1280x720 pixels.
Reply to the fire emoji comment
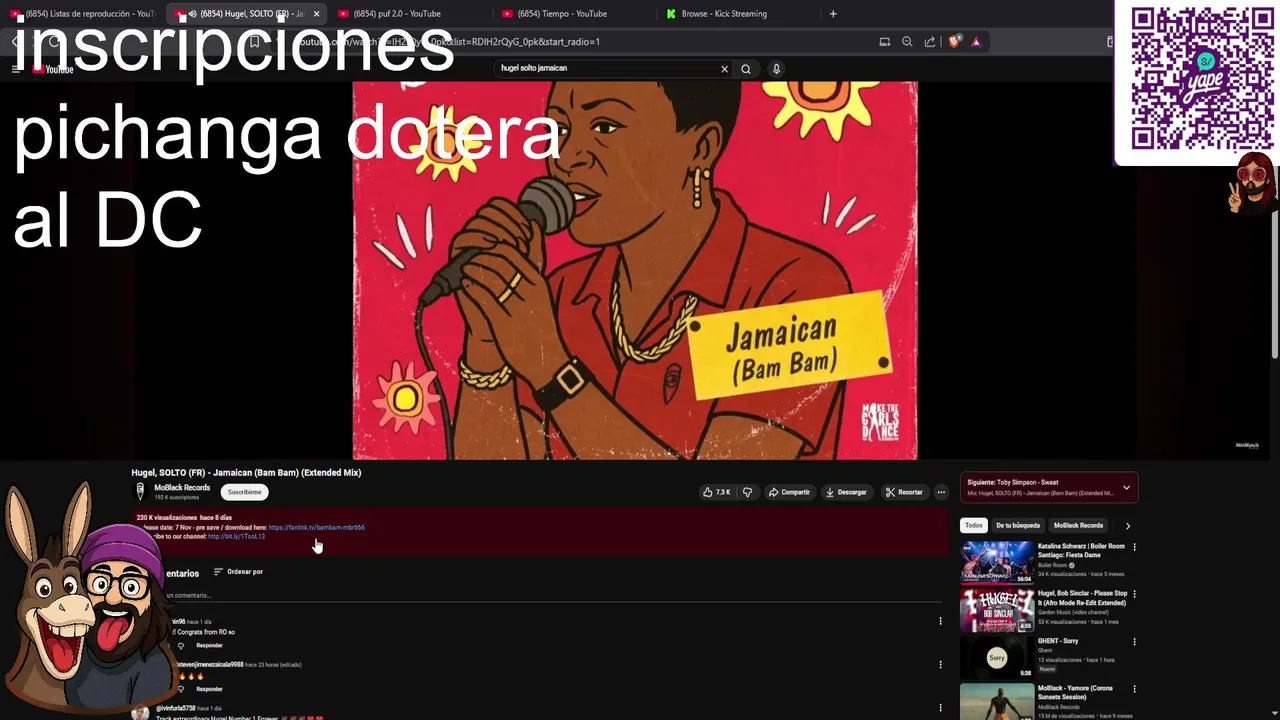pyautogui.click(x=209, y=689)
